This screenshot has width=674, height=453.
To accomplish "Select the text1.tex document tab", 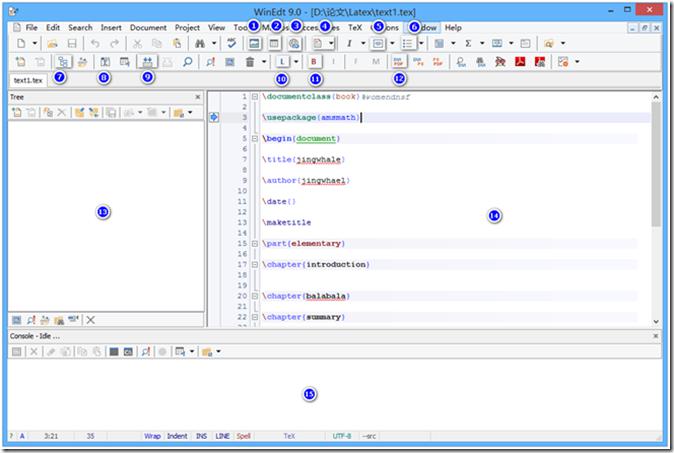I will [28, 80].
